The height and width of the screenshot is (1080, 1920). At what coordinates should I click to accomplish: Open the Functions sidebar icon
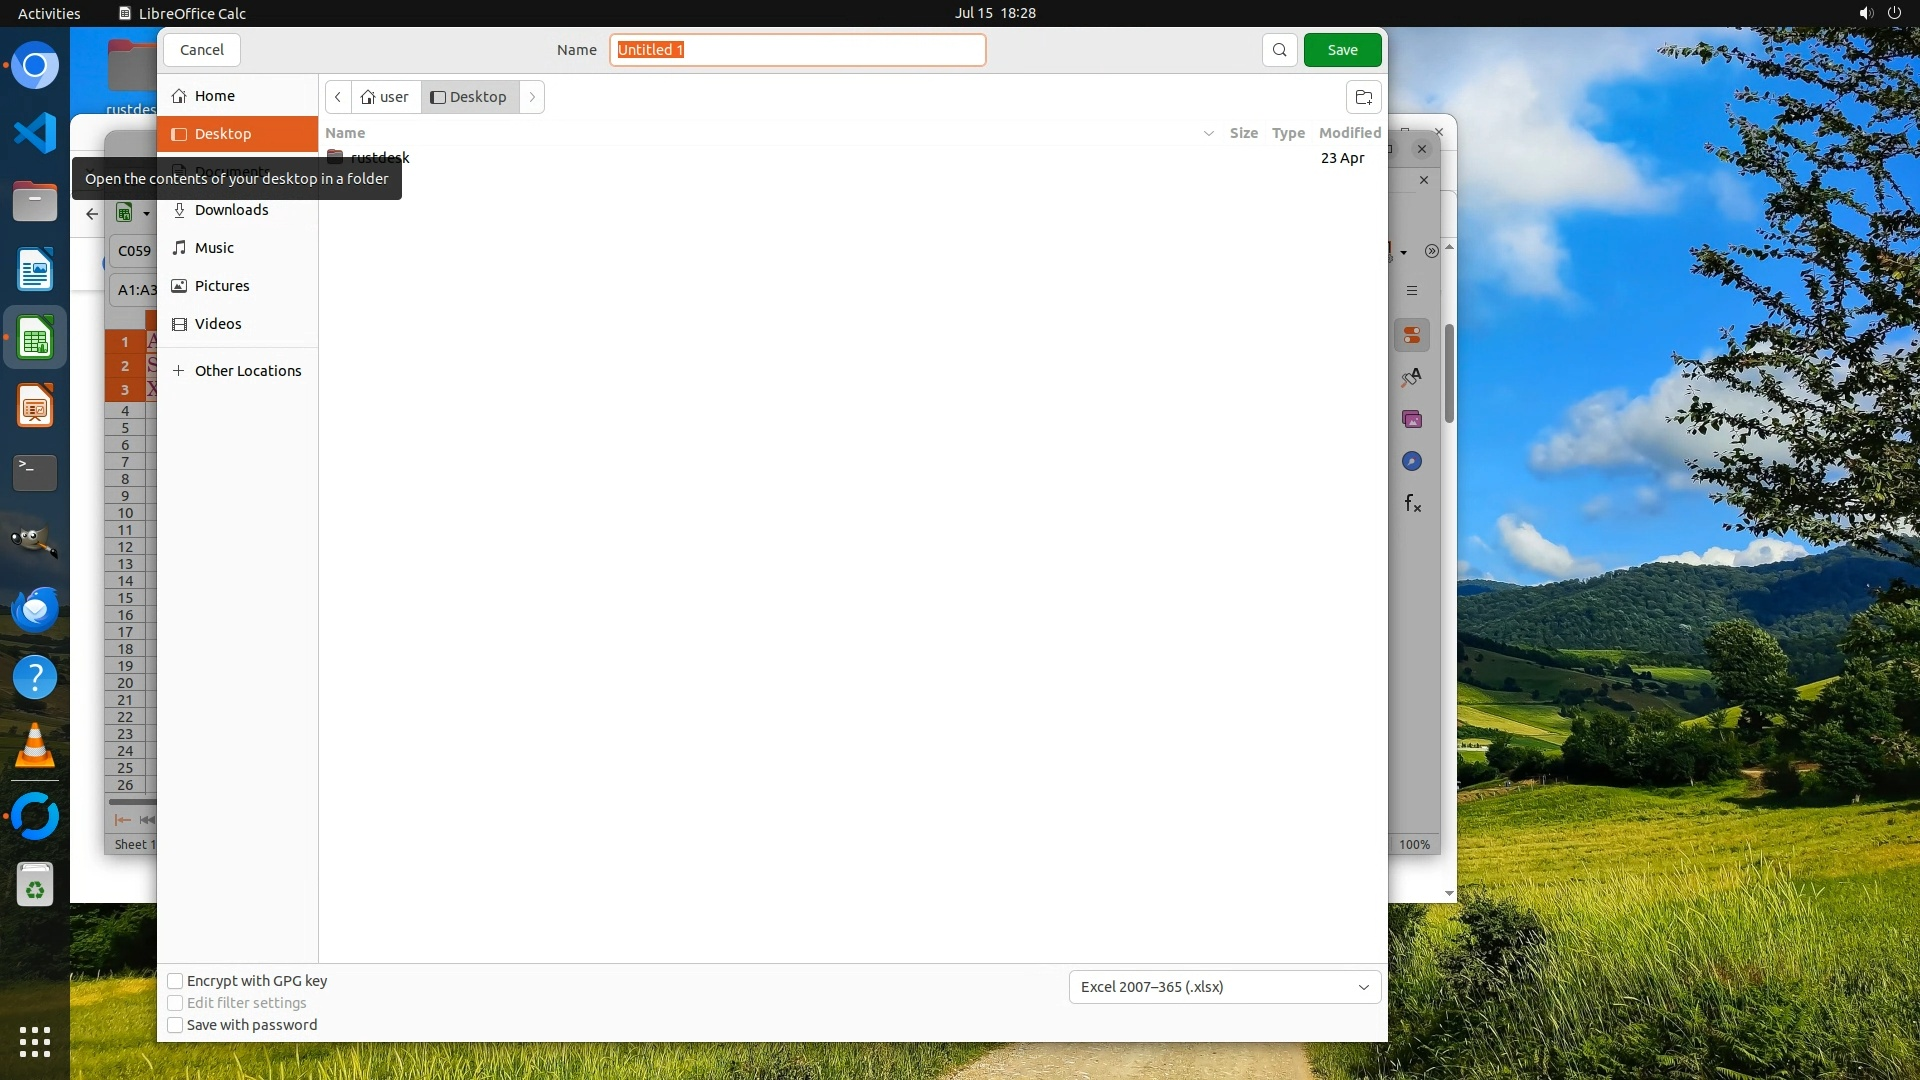click(1412, 503)
